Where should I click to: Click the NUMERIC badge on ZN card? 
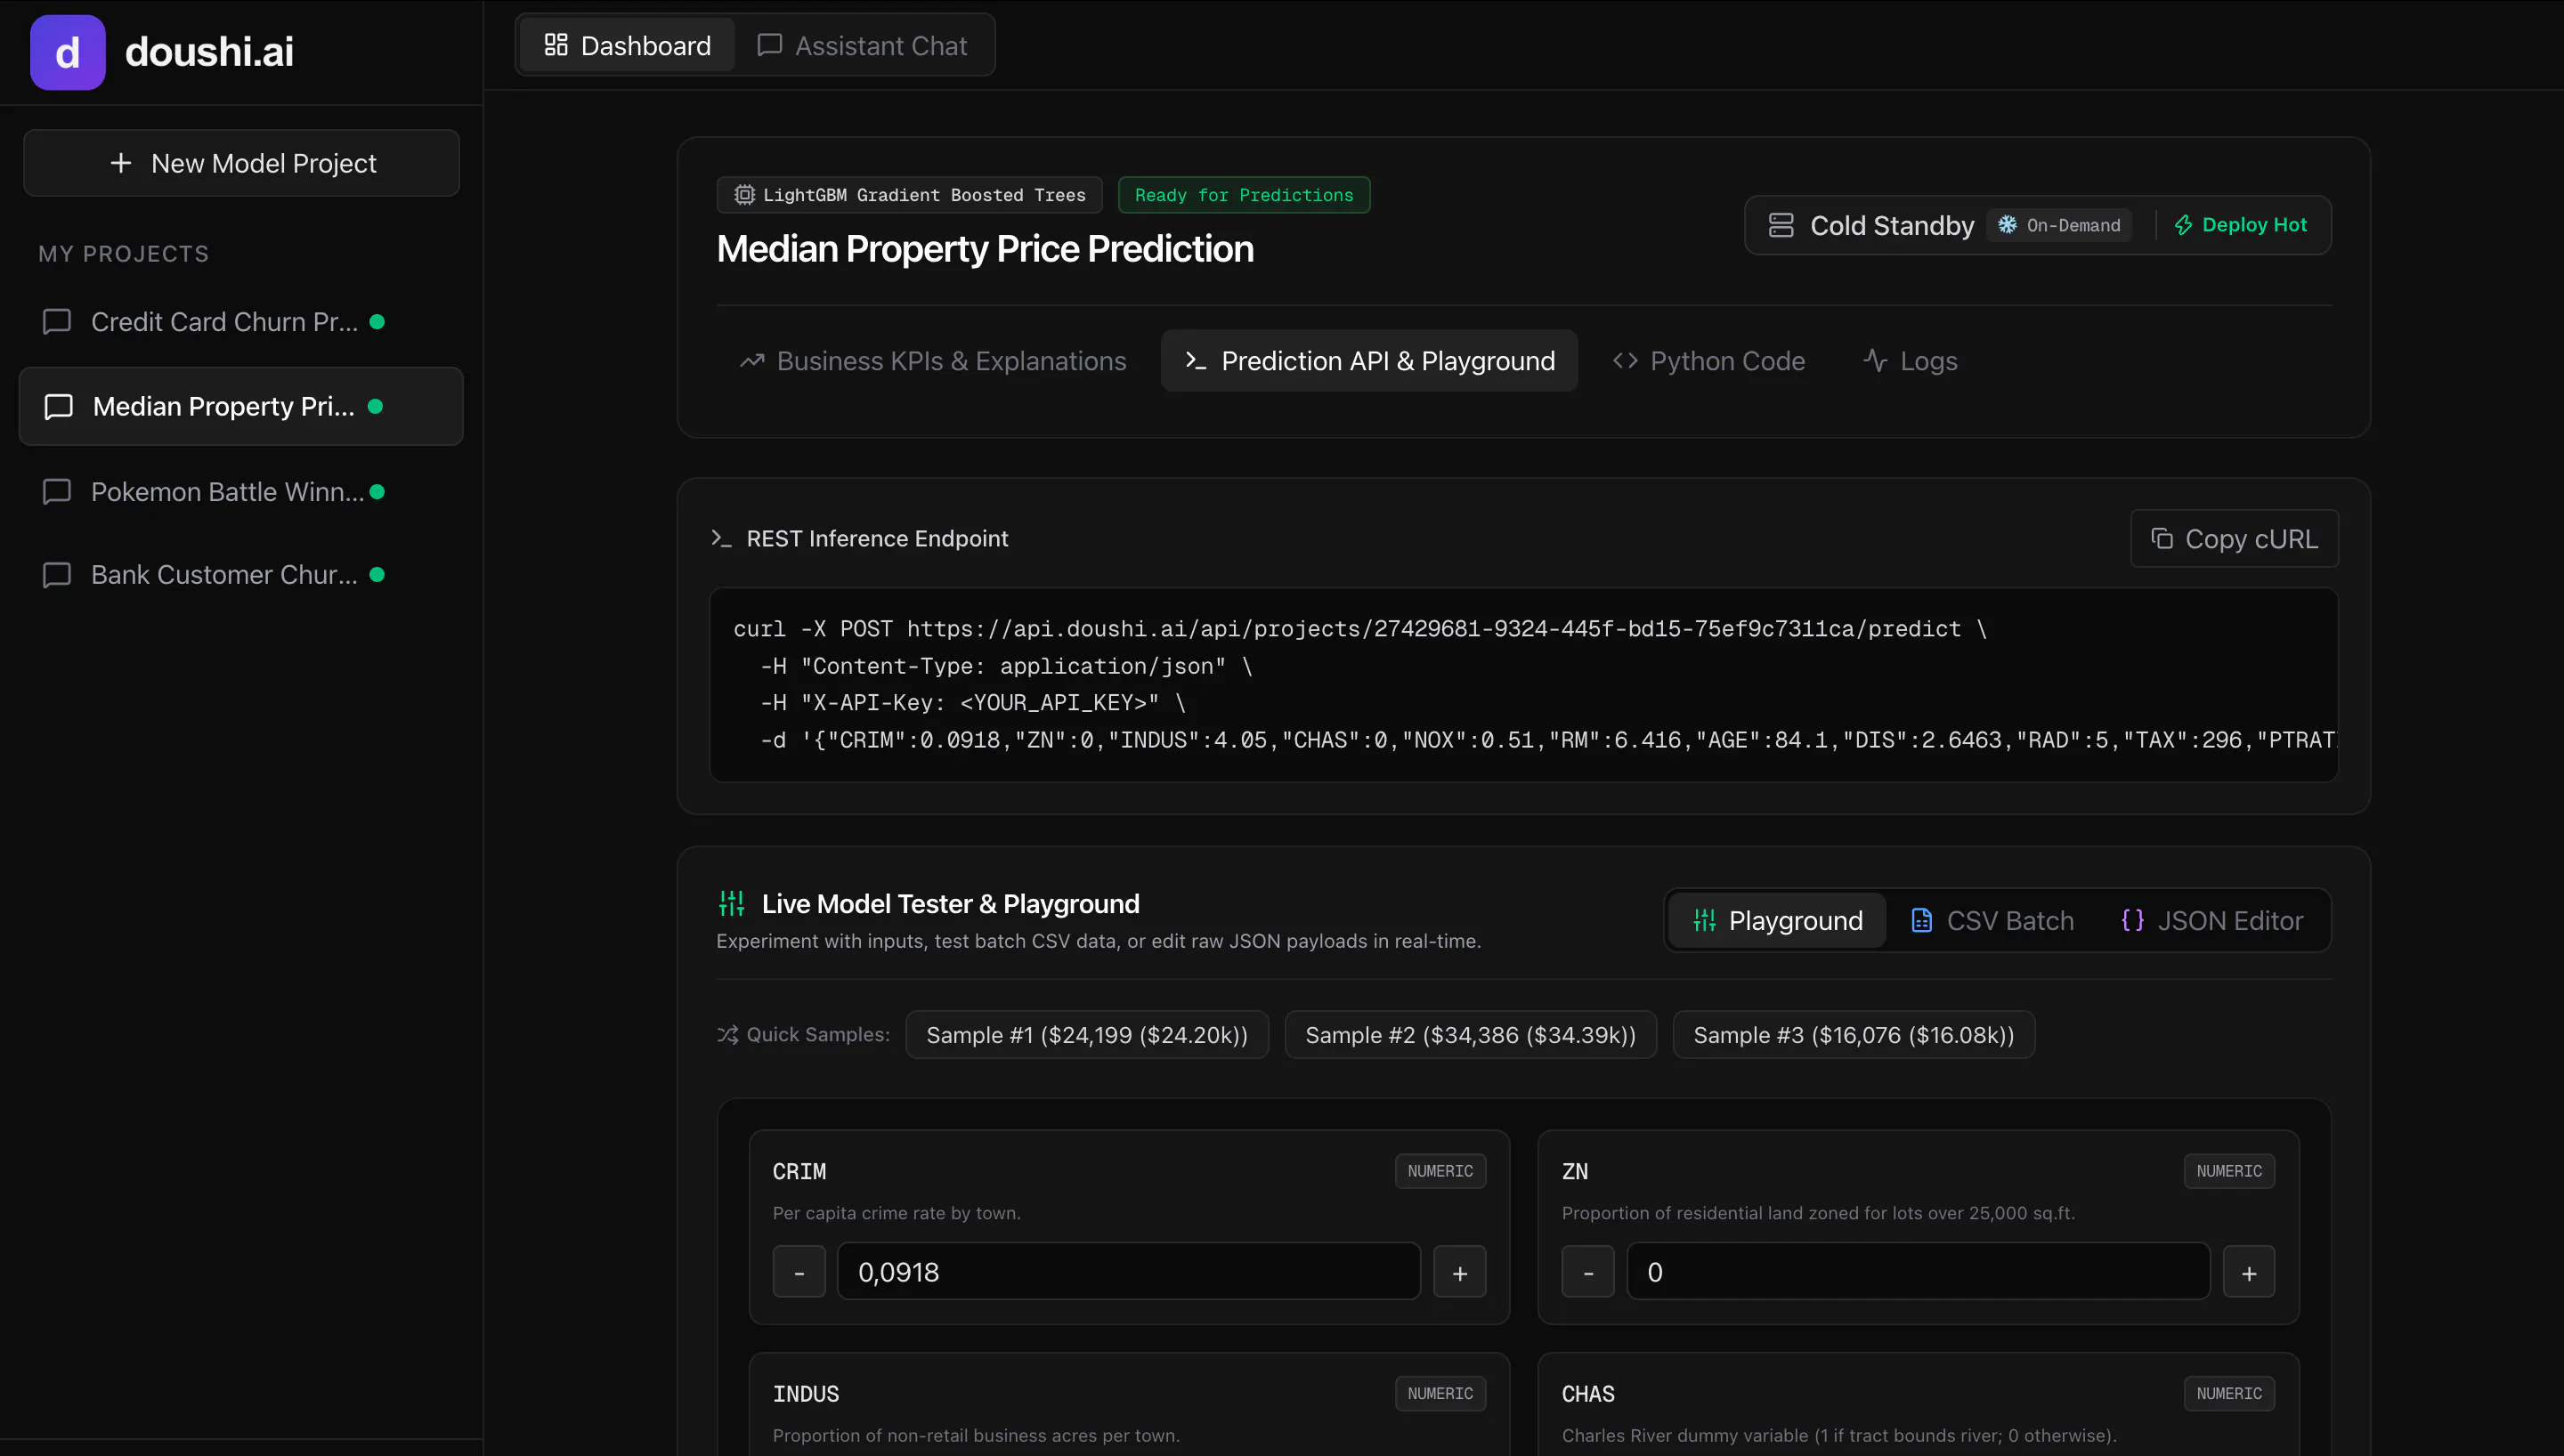coord(2229,1170)
